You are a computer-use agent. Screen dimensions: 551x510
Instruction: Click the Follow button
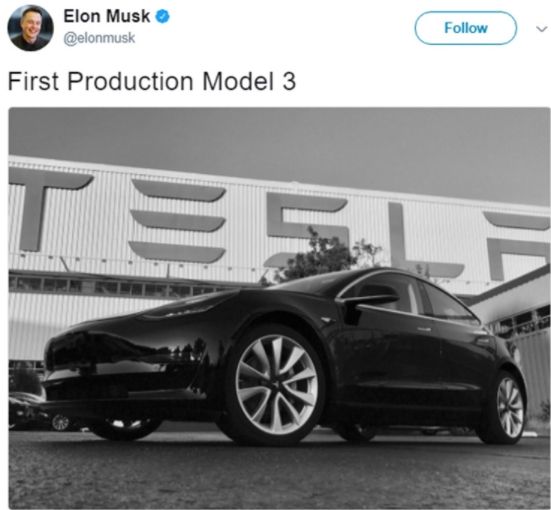[x=466, y=28]
